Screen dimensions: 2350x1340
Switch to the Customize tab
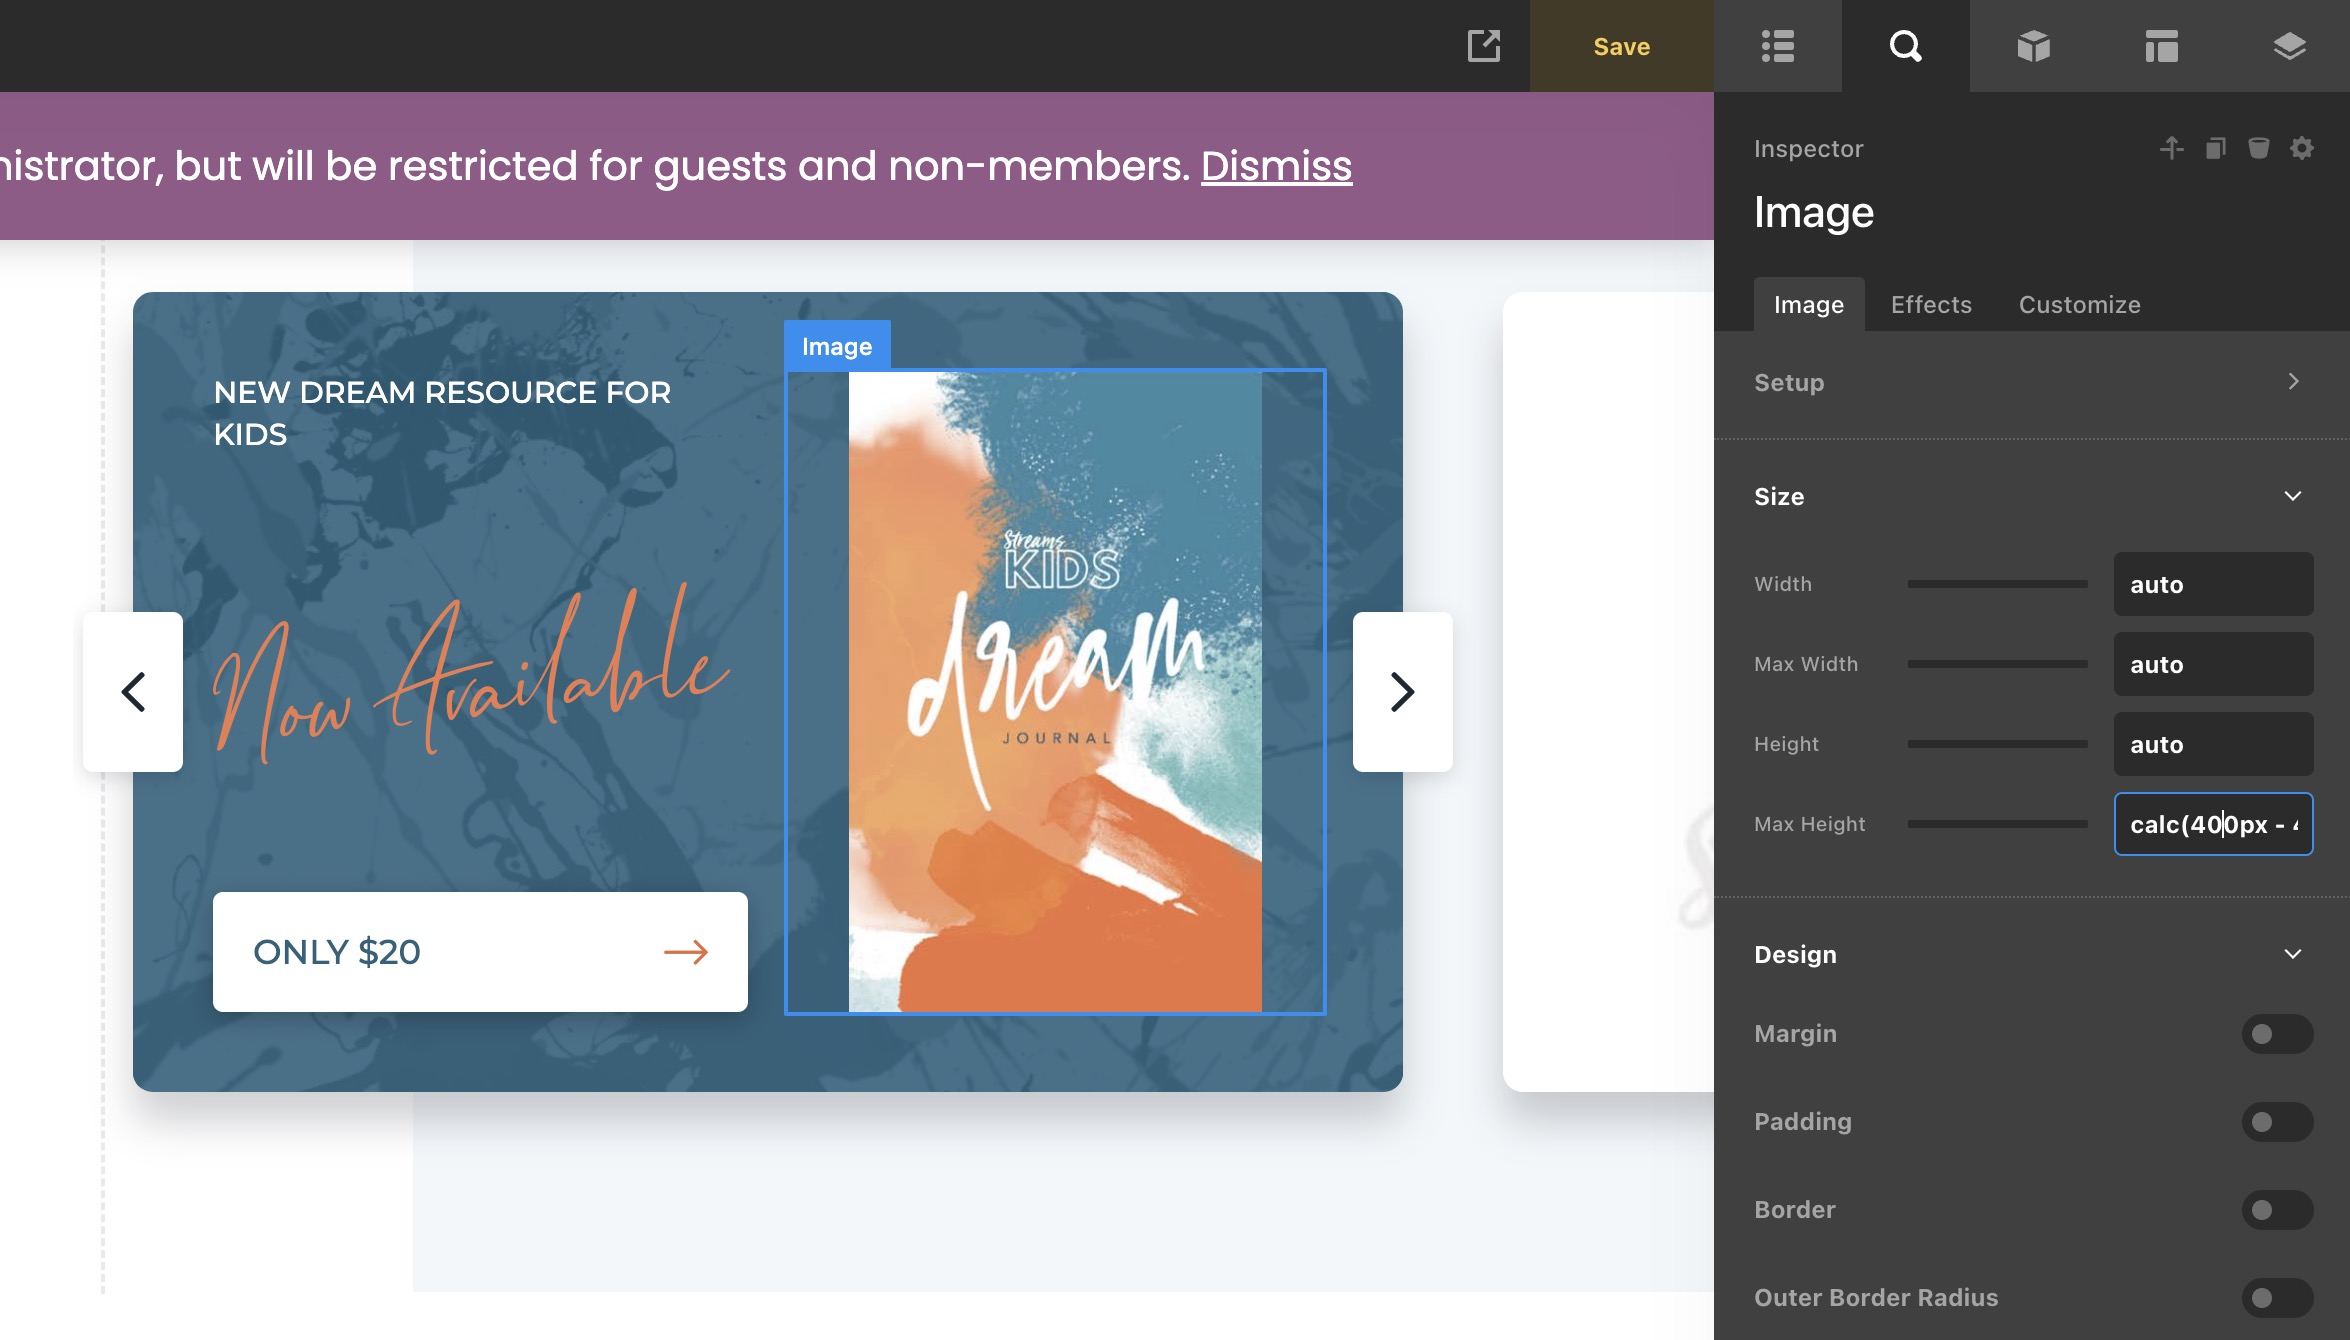2079,305
